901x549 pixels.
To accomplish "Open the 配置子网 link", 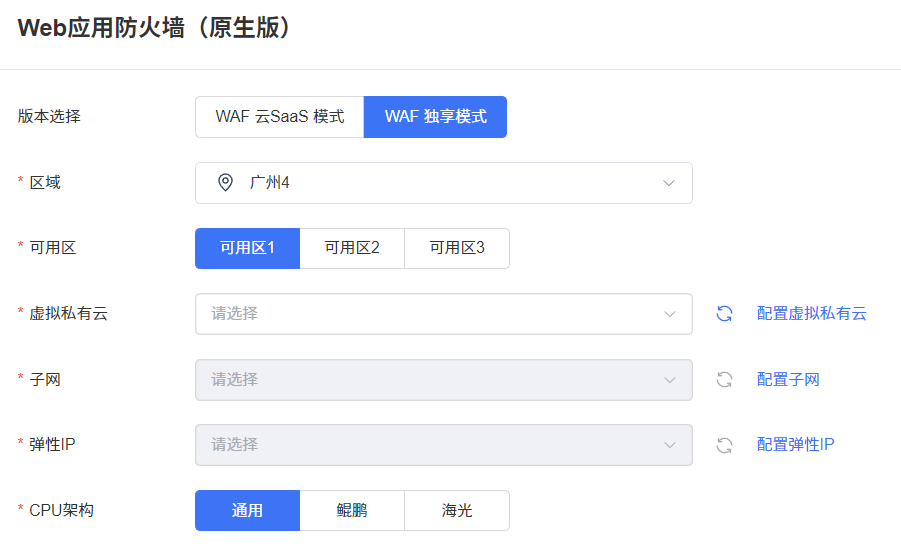I will pos(788,379).
